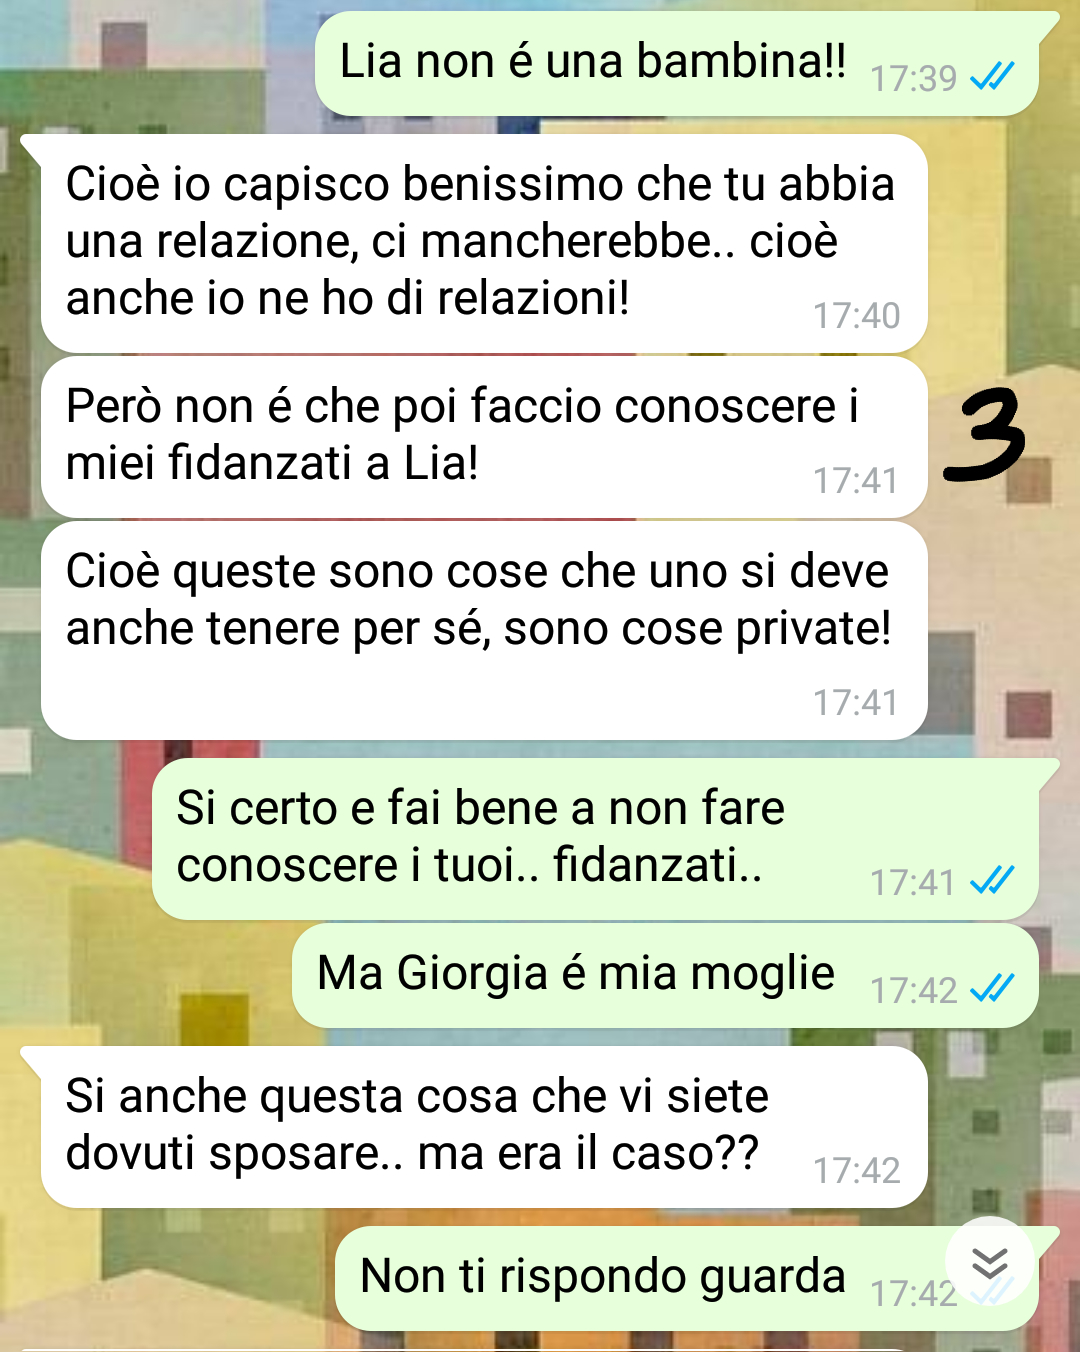Tap read ticks on 'Si certo e fai bene' message
The image size is (1080, 1352).
click(992, 880)
